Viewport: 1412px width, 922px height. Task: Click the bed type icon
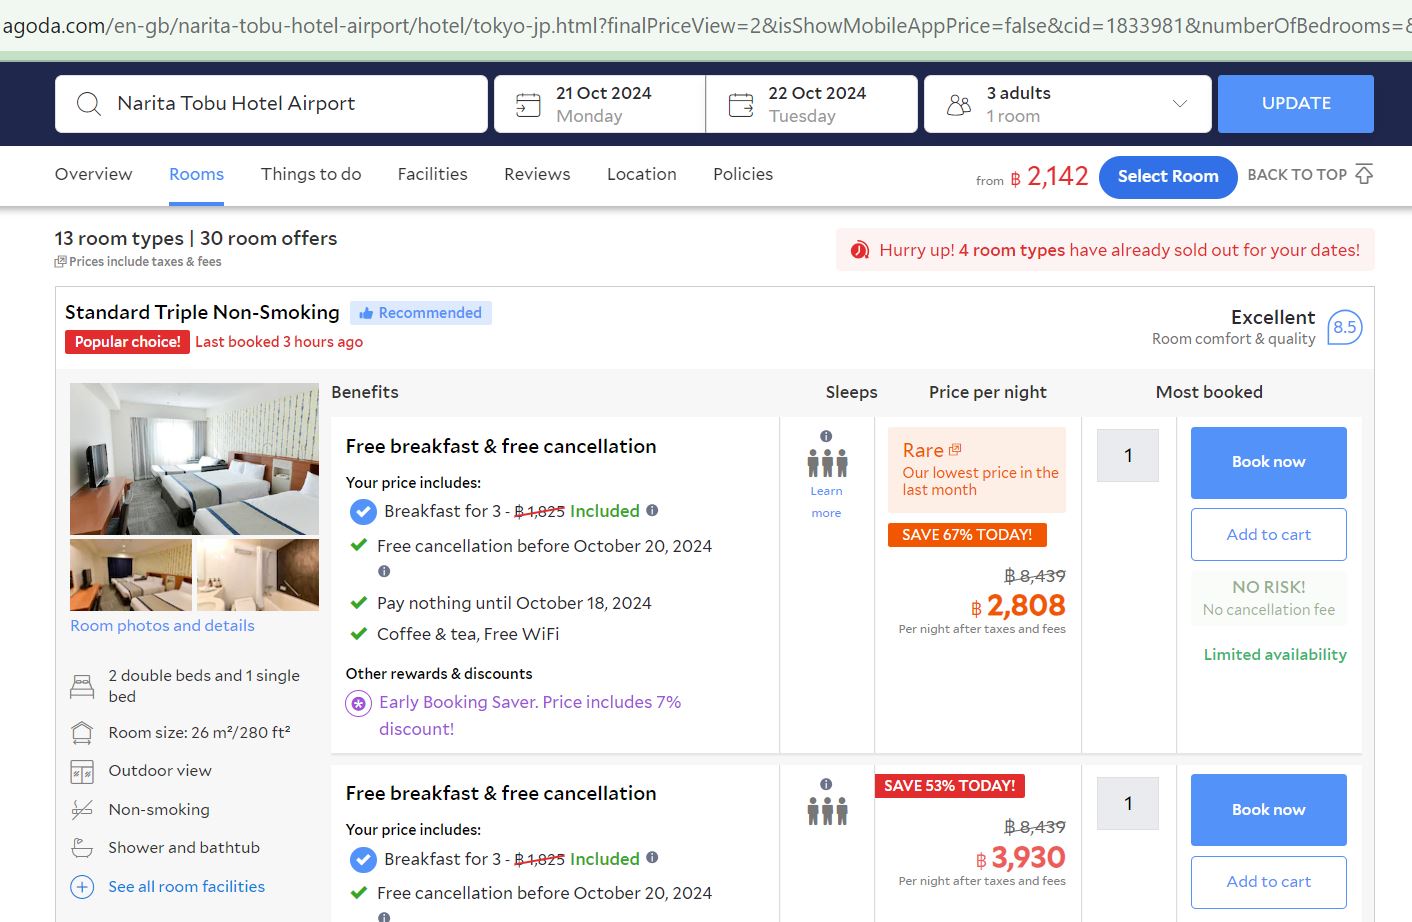(x=82, y=686)
